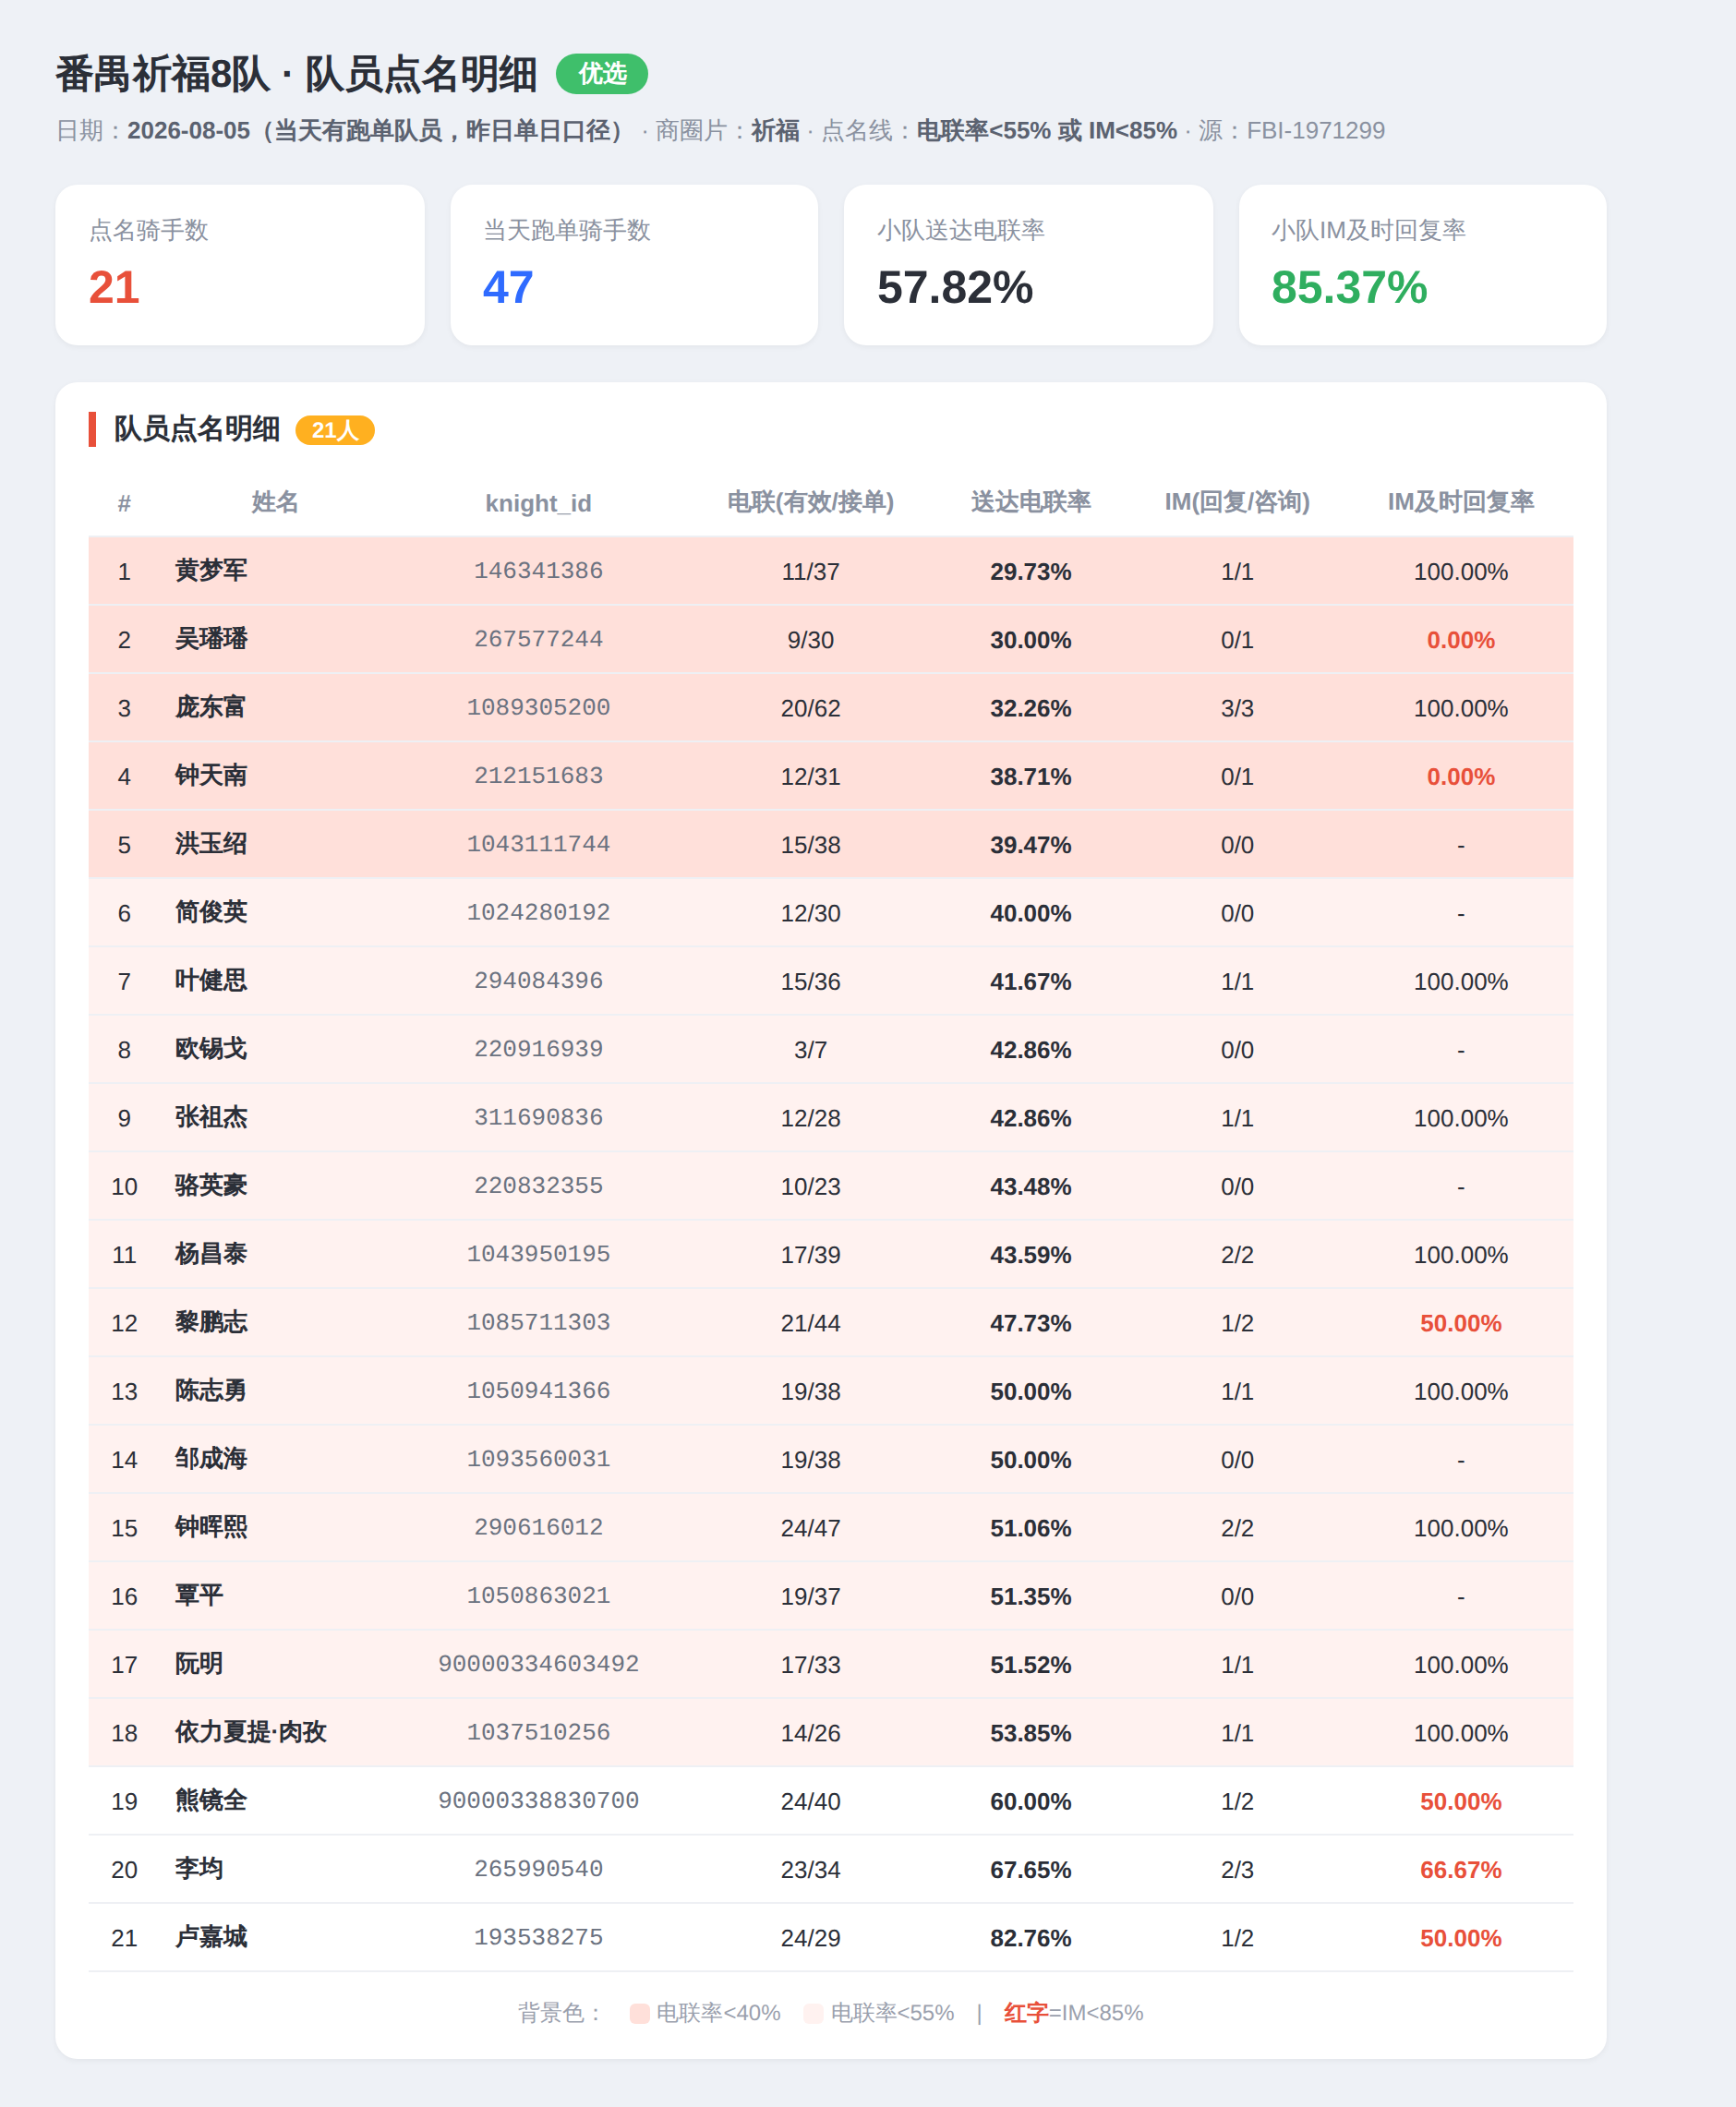1736x2107 pixels.
Task: Click the 20/62 call count cell
Action: click(810, 708)
